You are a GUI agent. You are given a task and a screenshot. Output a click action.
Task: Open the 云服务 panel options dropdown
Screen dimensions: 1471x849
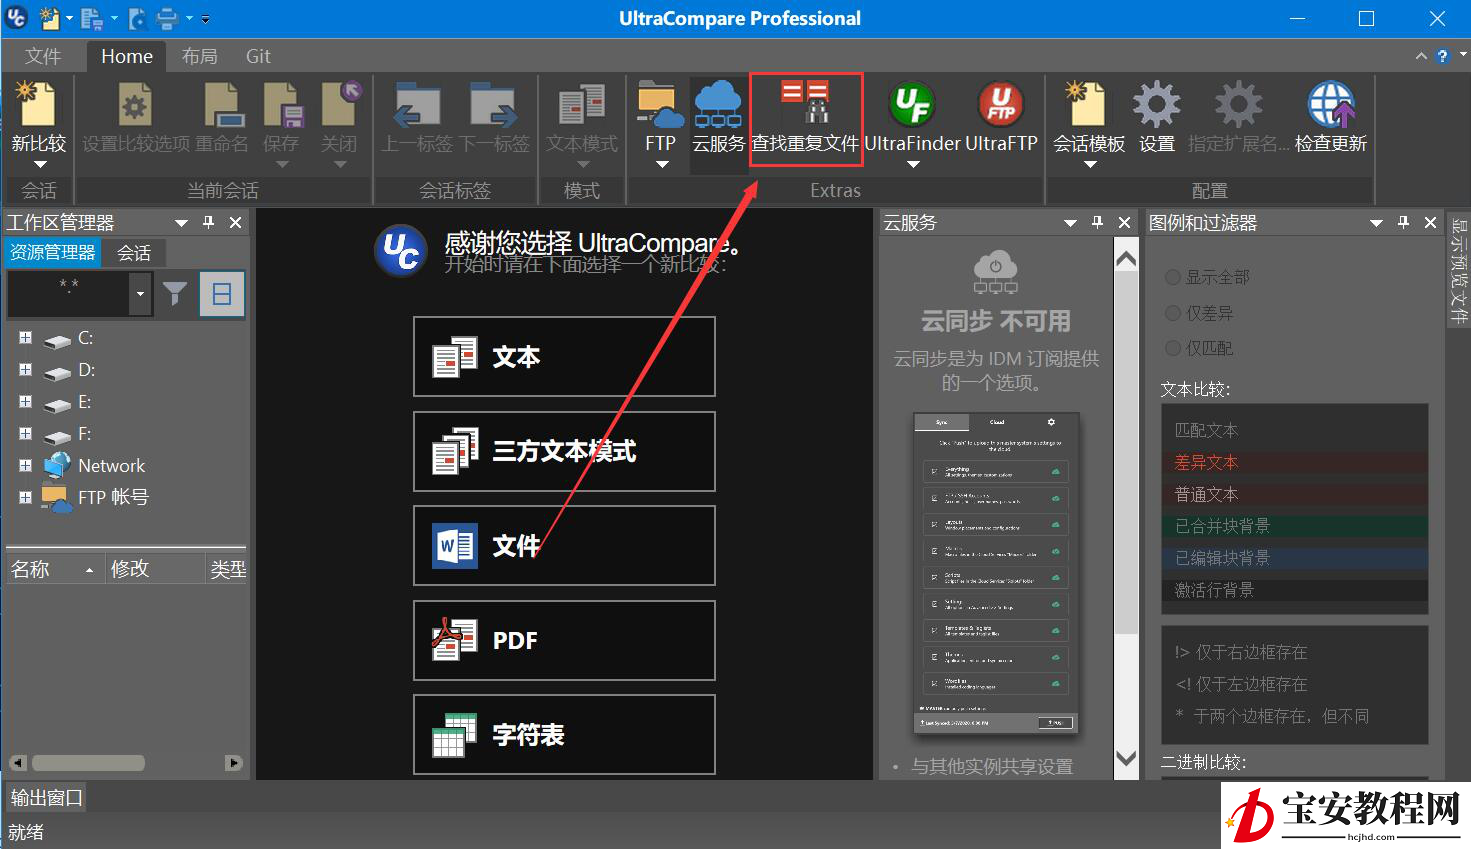1070,222
